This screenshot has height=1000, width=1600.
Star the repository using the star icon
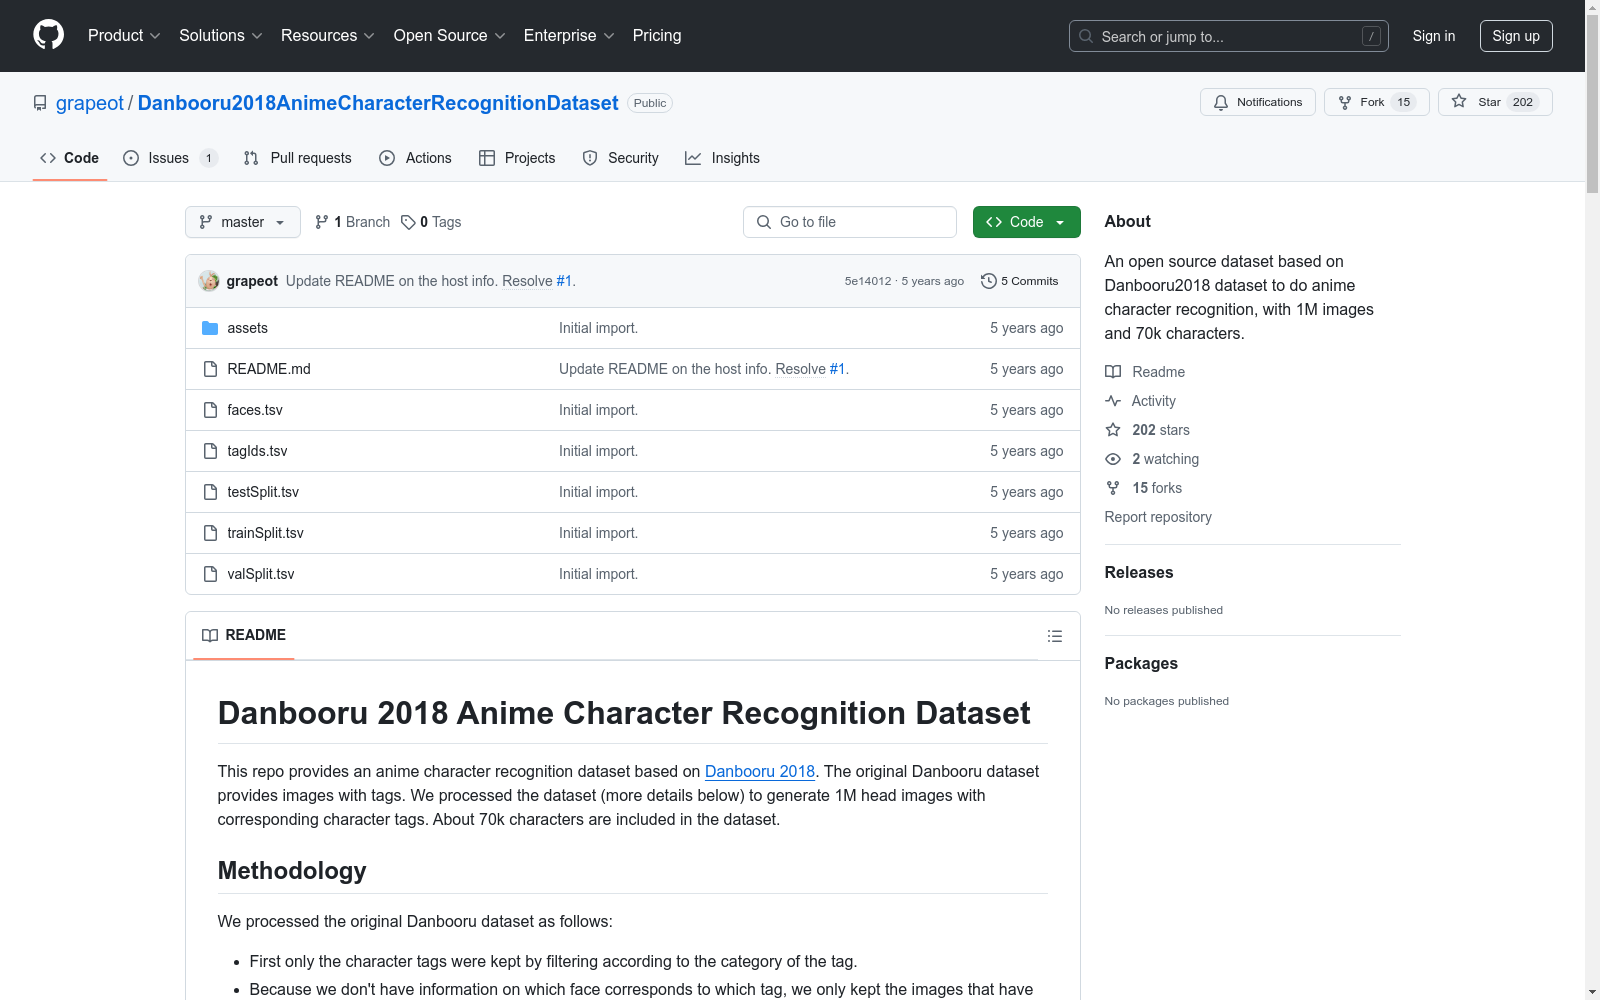1461,101
